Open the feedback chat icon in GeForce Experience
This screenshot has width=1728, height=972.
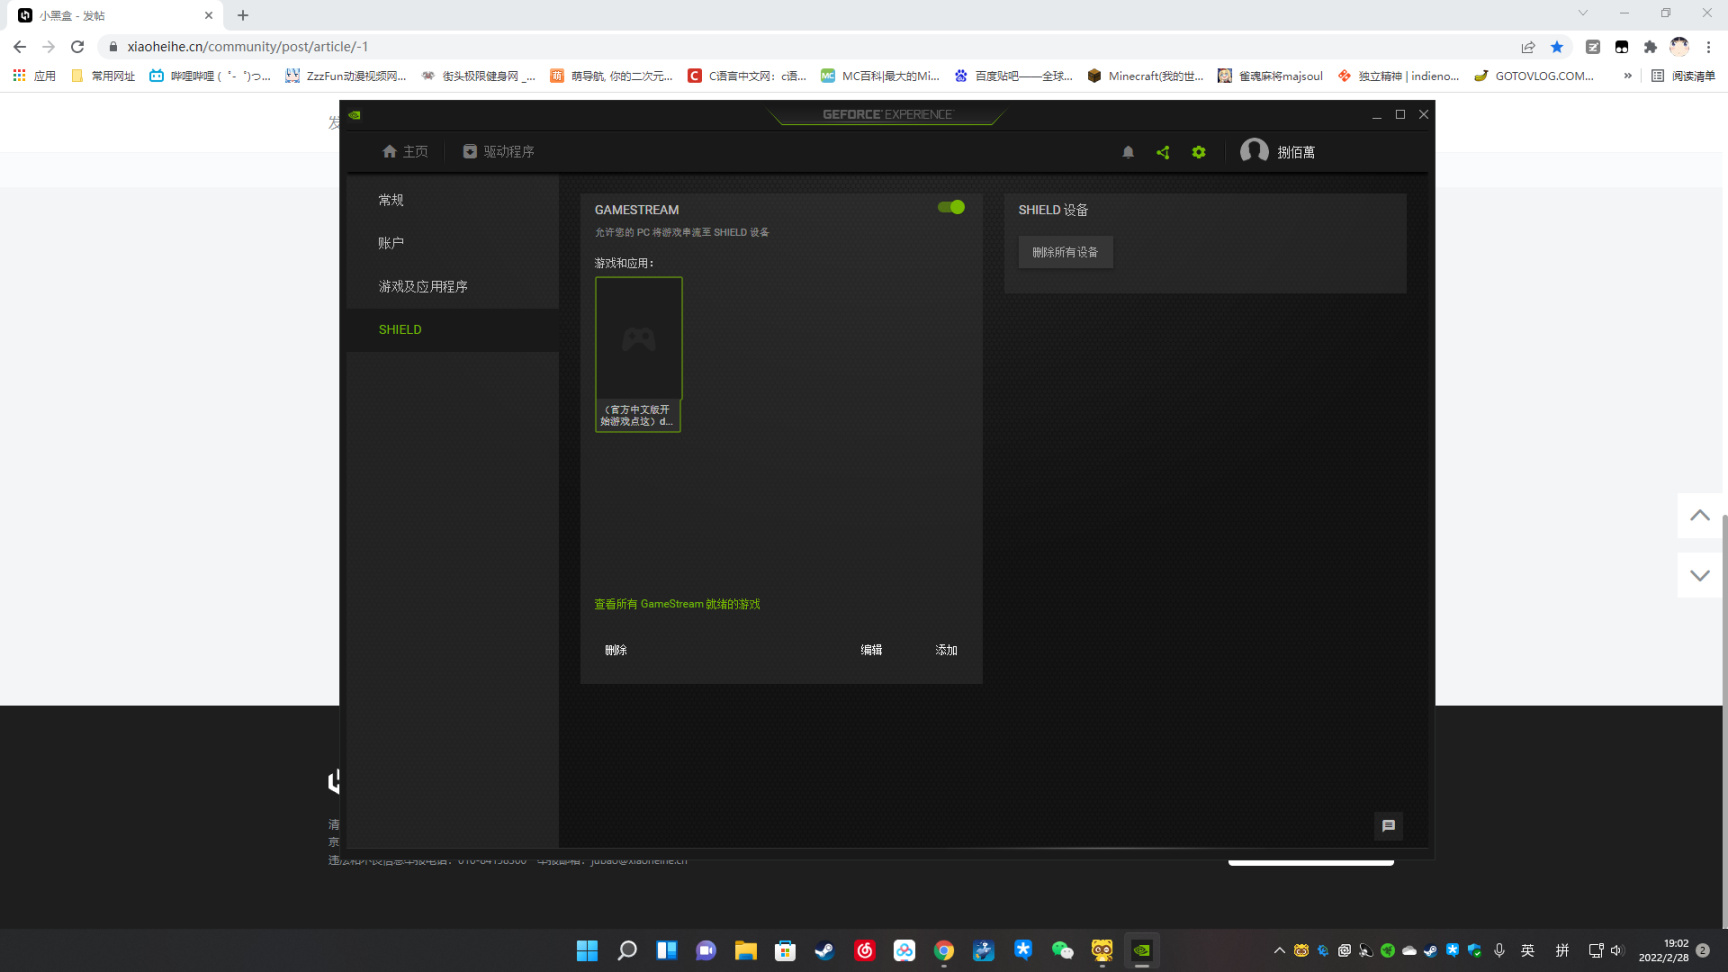pyautogui.click(x=1388, y=826)
